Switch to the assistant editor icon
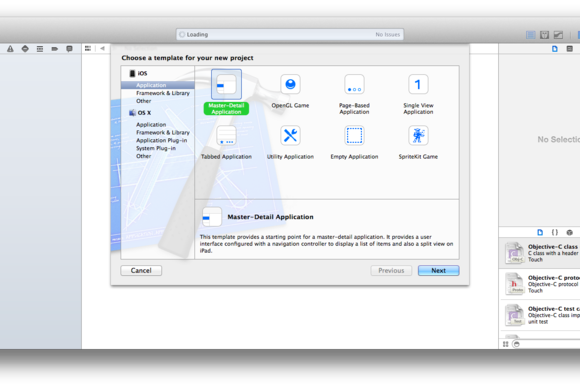Image resolution: width=580 pixels, height=388 pixels. [544, 35]
